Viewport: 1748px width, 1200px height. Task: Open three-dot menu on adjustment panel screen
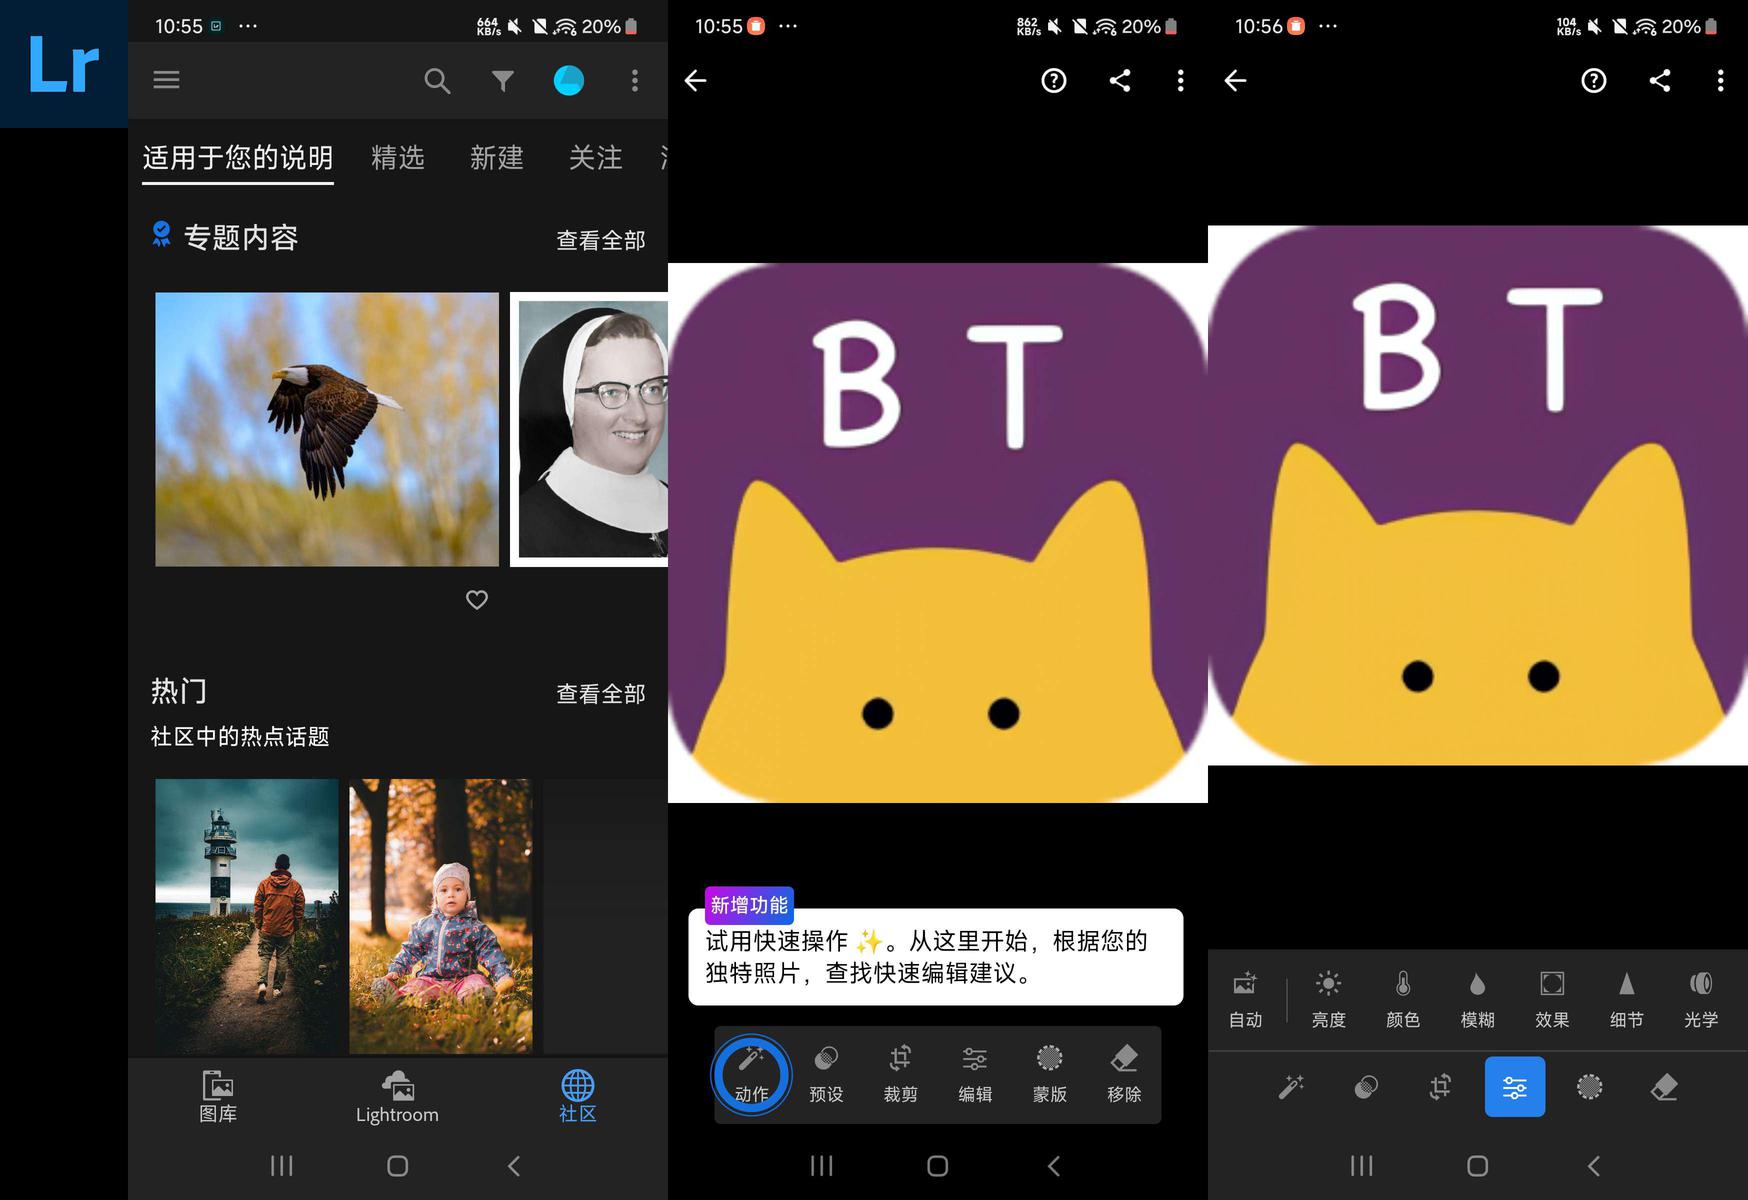coord(1720,81)
